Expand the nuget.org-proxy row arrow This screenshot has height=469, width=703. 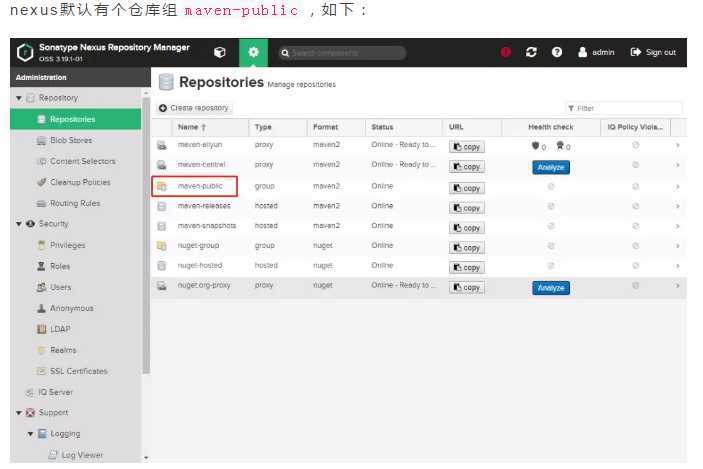tap(677, 286)
